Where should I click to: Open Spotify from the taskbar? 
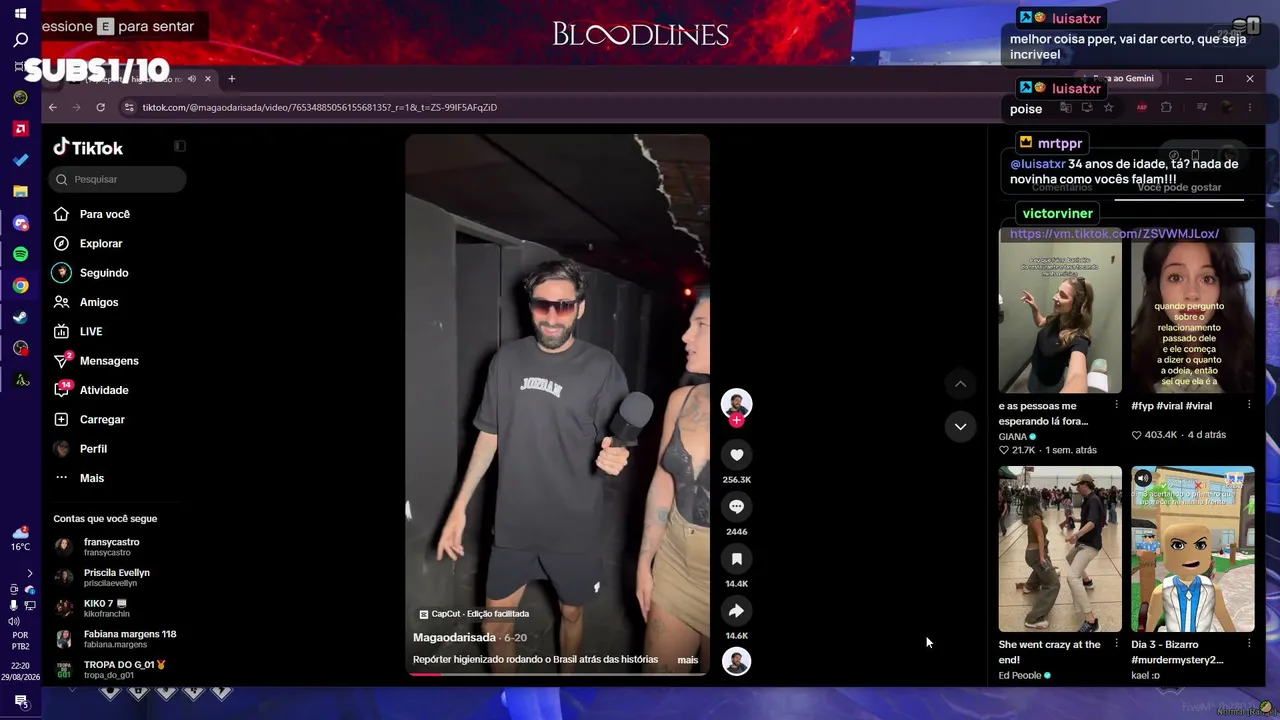point(21,254)
